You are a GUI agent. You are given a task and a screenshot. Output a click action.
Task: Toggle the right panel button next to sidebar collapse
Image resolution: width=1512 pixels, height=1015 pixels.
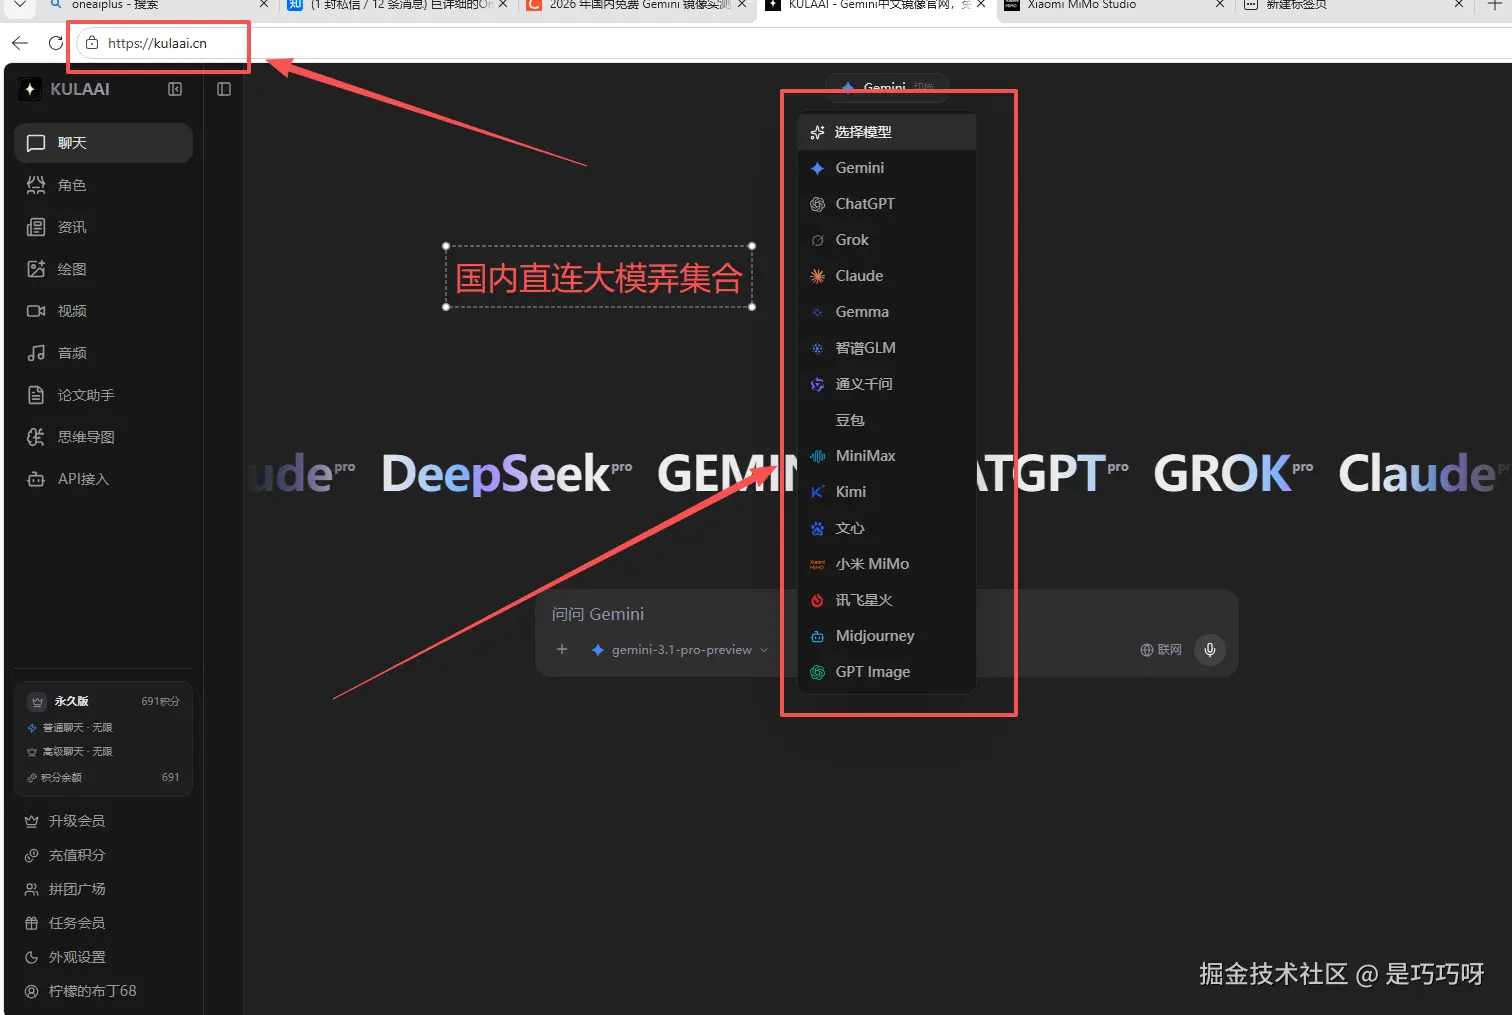coord(223,89)
